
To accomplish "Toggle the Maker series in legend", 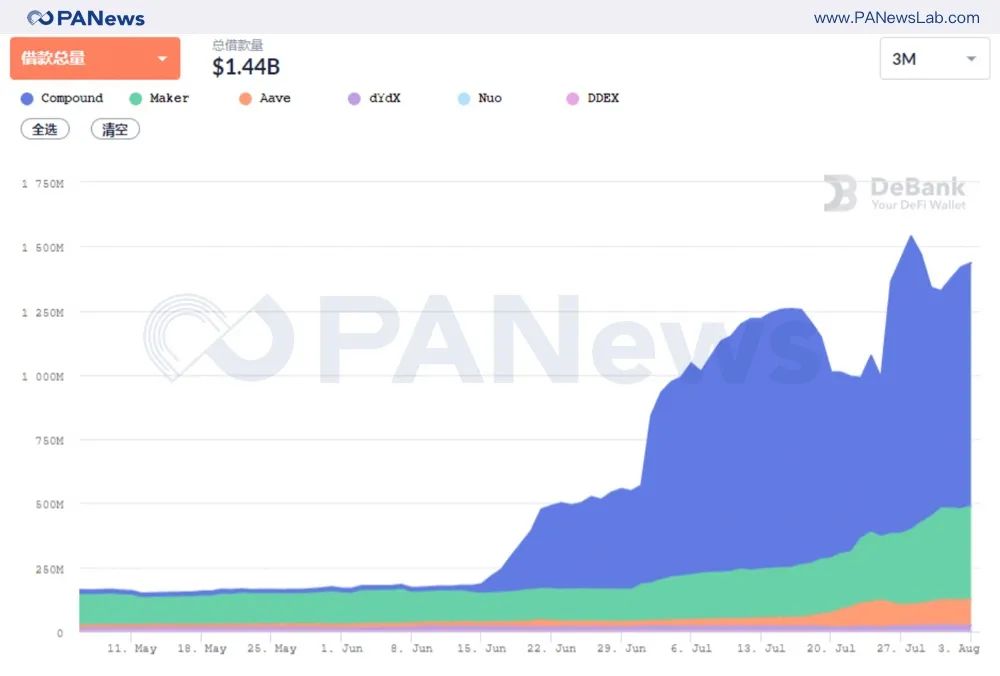I will click(159, 98).
